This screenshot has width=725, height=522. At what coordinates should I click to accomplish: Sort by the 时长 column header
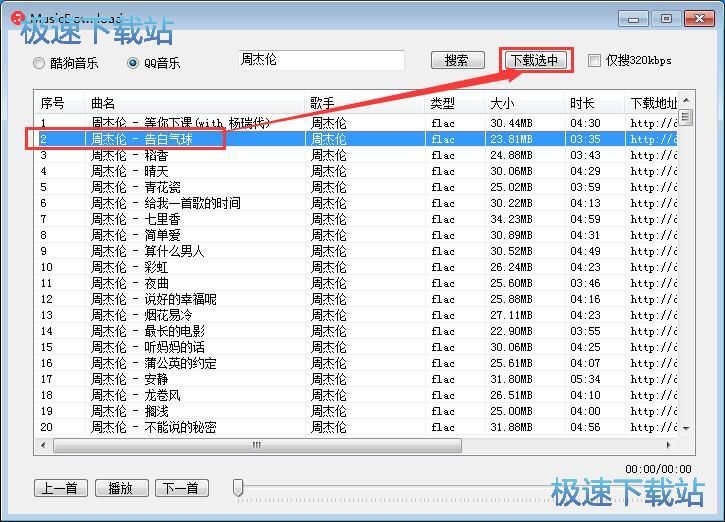(x=595, y=103)
